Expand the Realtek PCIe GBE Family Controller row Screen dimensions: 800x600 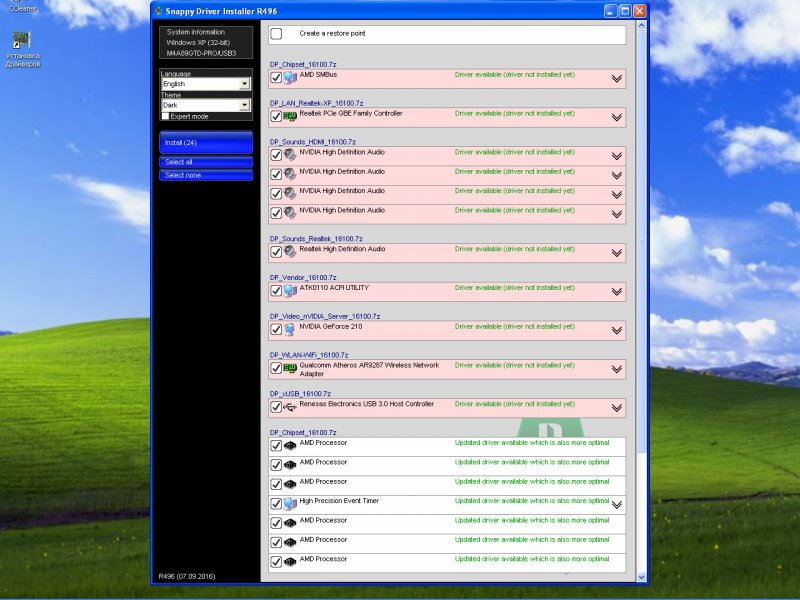[616, 117]
